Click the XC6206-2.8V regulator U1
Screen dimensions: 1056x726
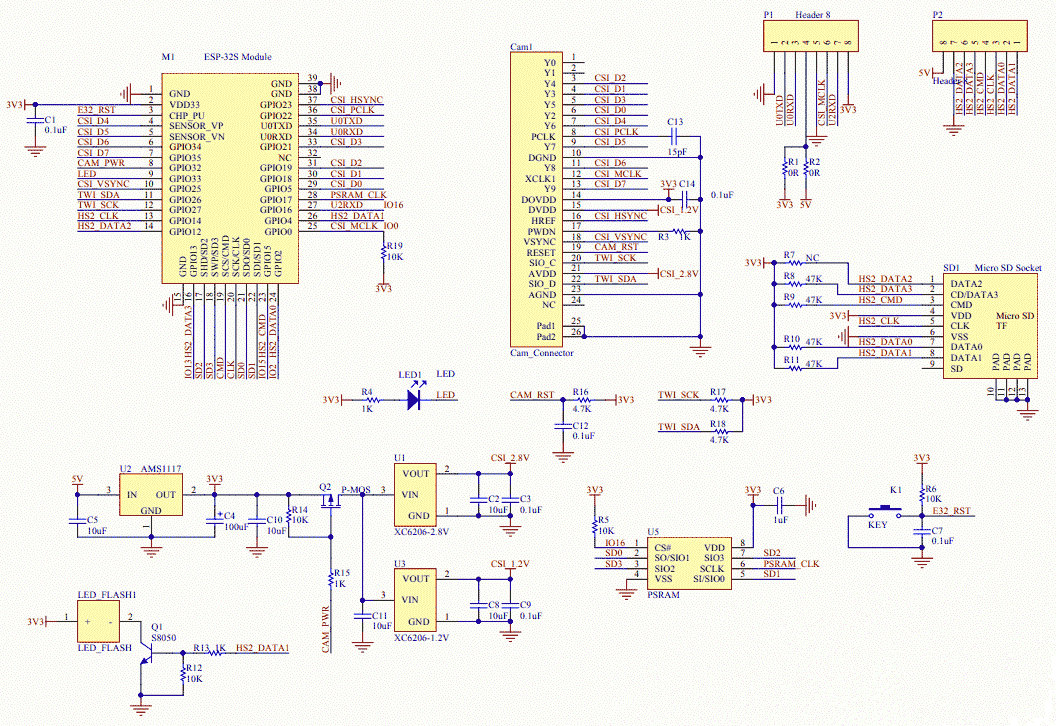pos(416,492)
